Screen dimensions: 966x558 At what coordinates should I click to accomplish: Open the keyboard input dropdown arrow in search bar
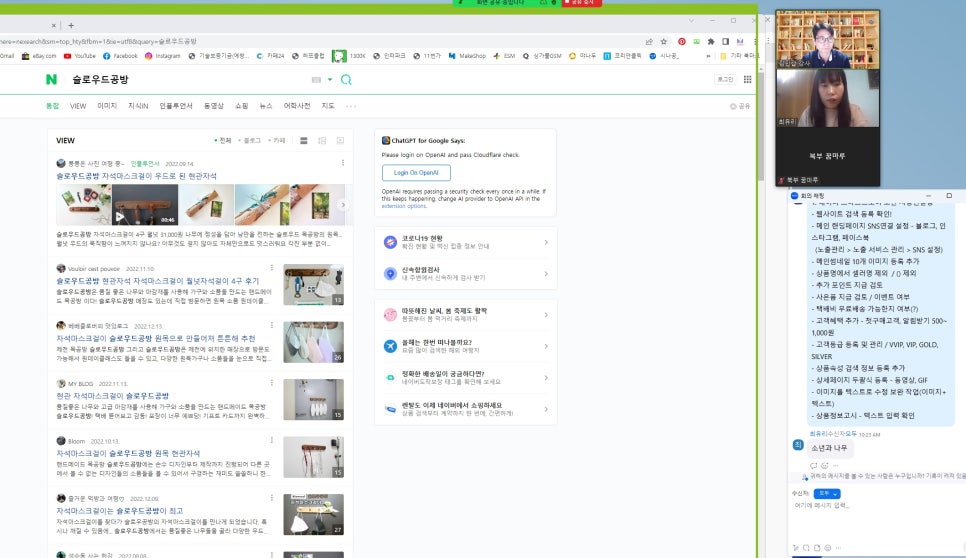[330, 79]
